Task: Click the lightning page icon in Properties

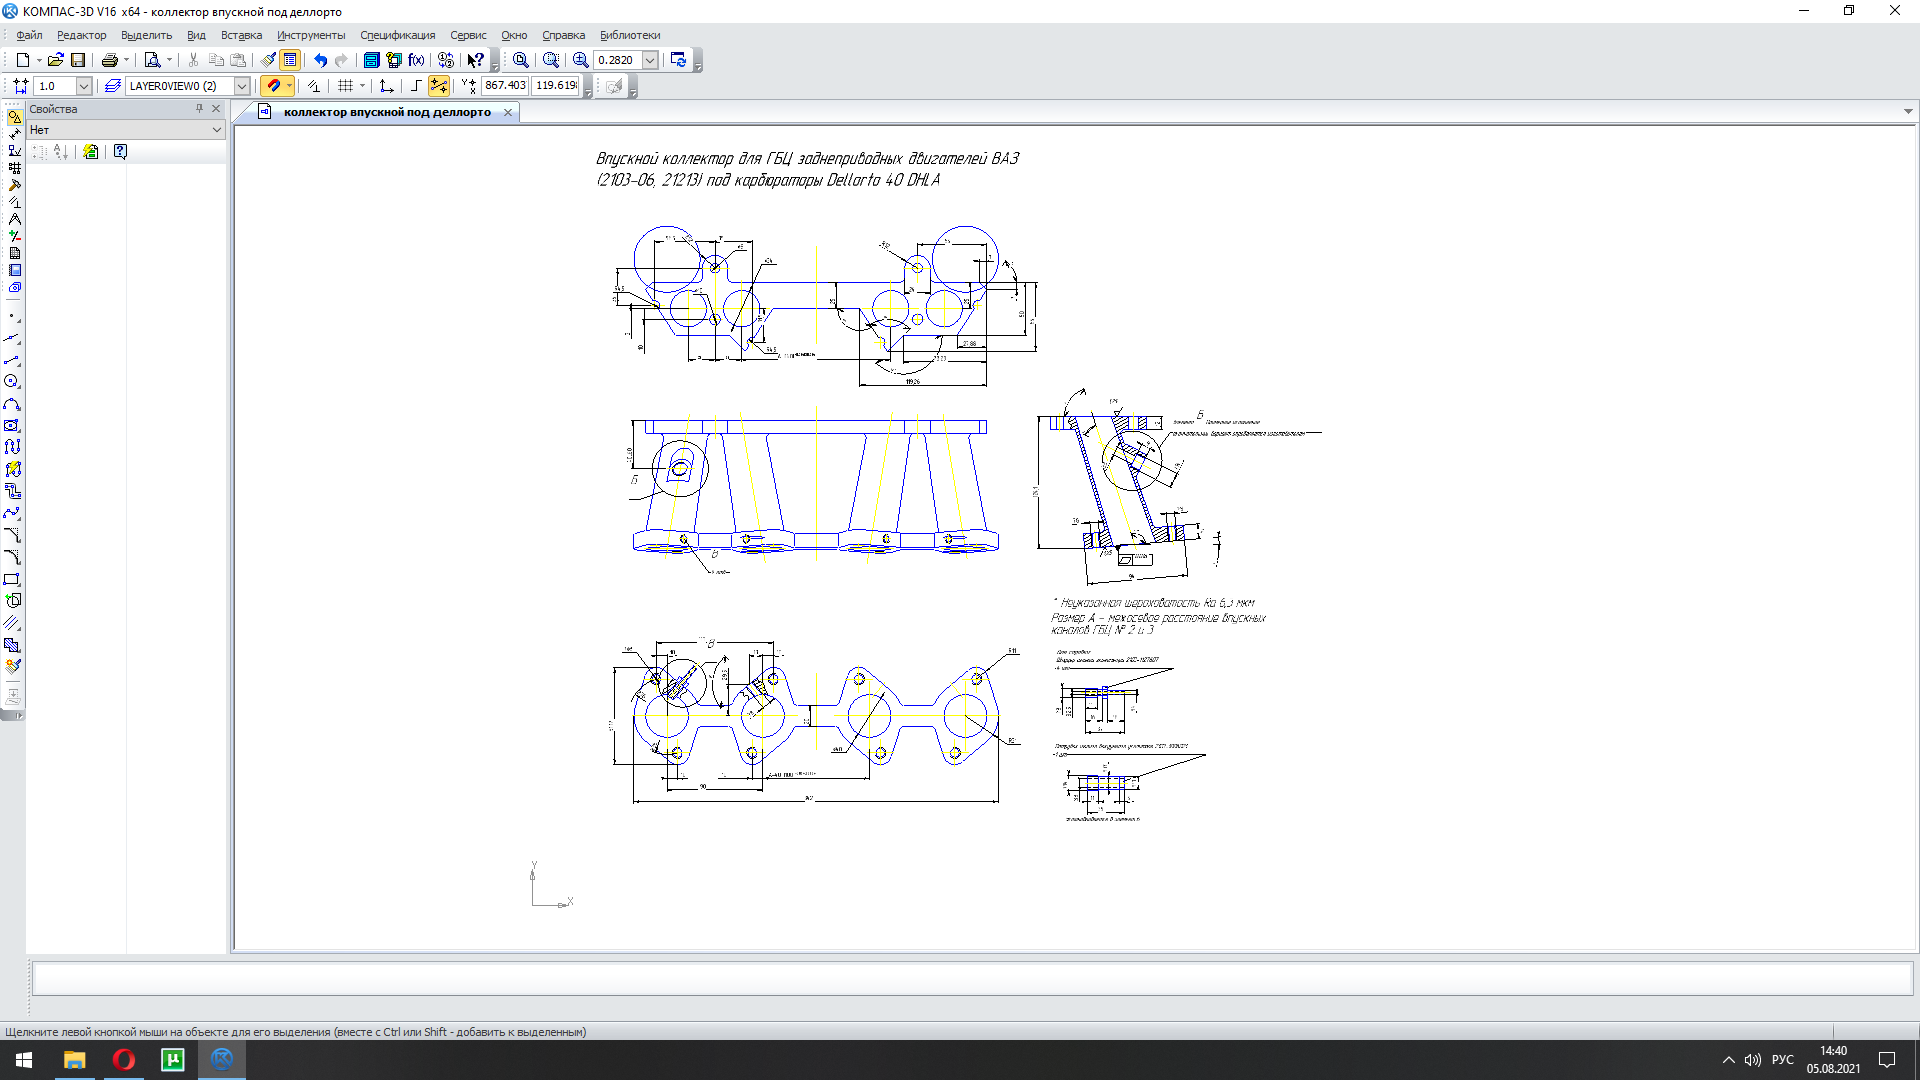Action: [91, 152]
